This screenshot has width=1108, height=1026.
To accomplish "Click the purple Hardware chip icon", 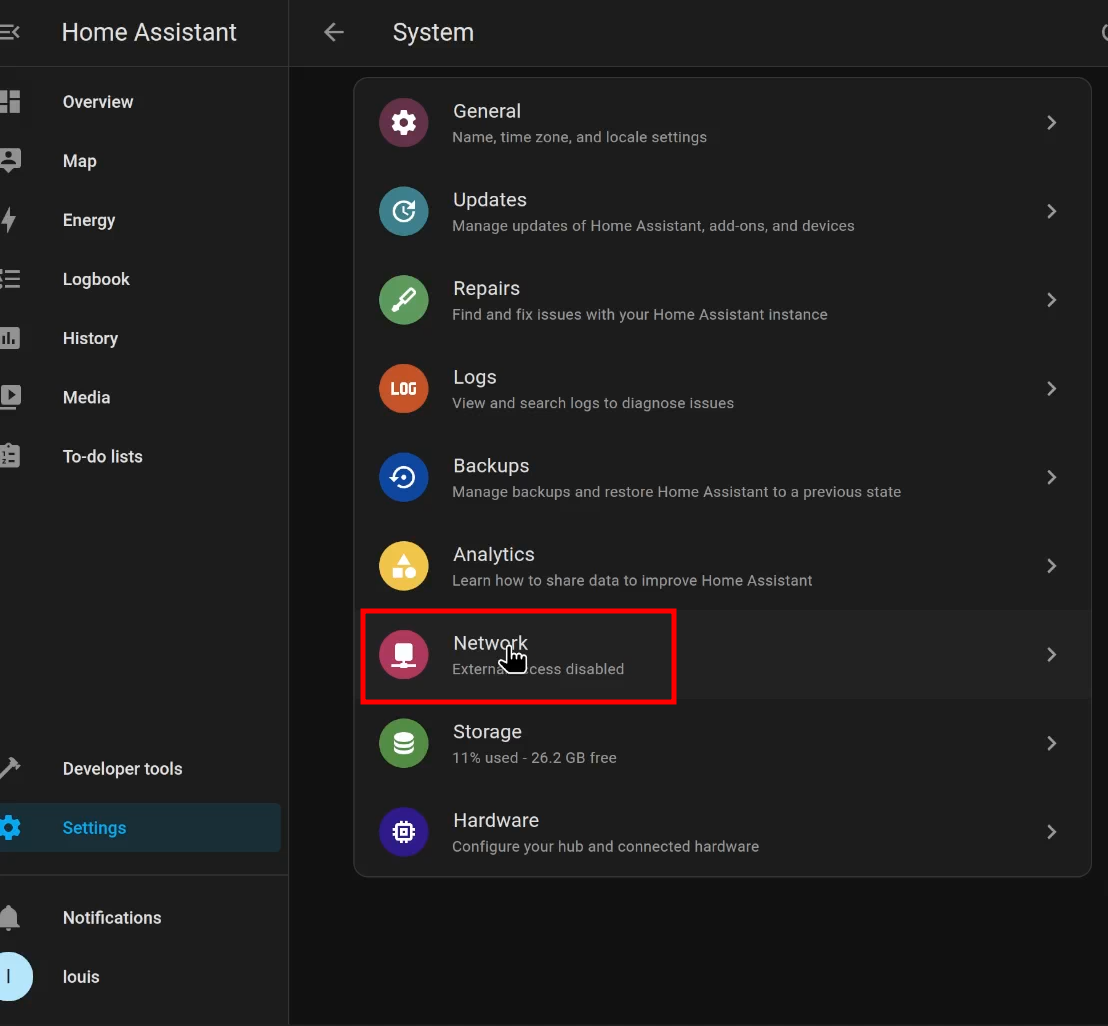I will pyautogui.click(x=403, y=832).
